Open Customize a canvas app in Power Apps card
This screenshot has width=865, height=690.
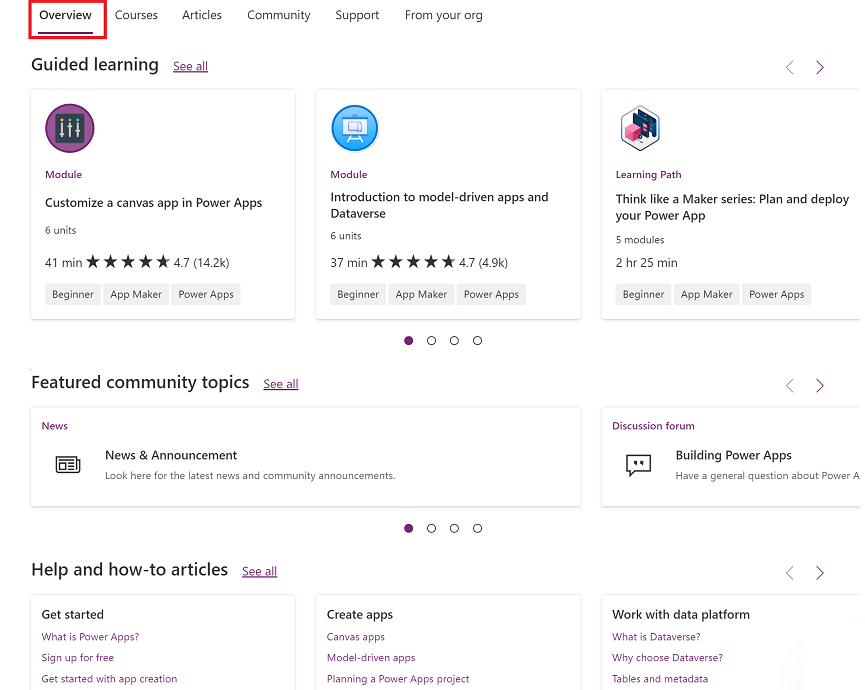coord(163,205)
